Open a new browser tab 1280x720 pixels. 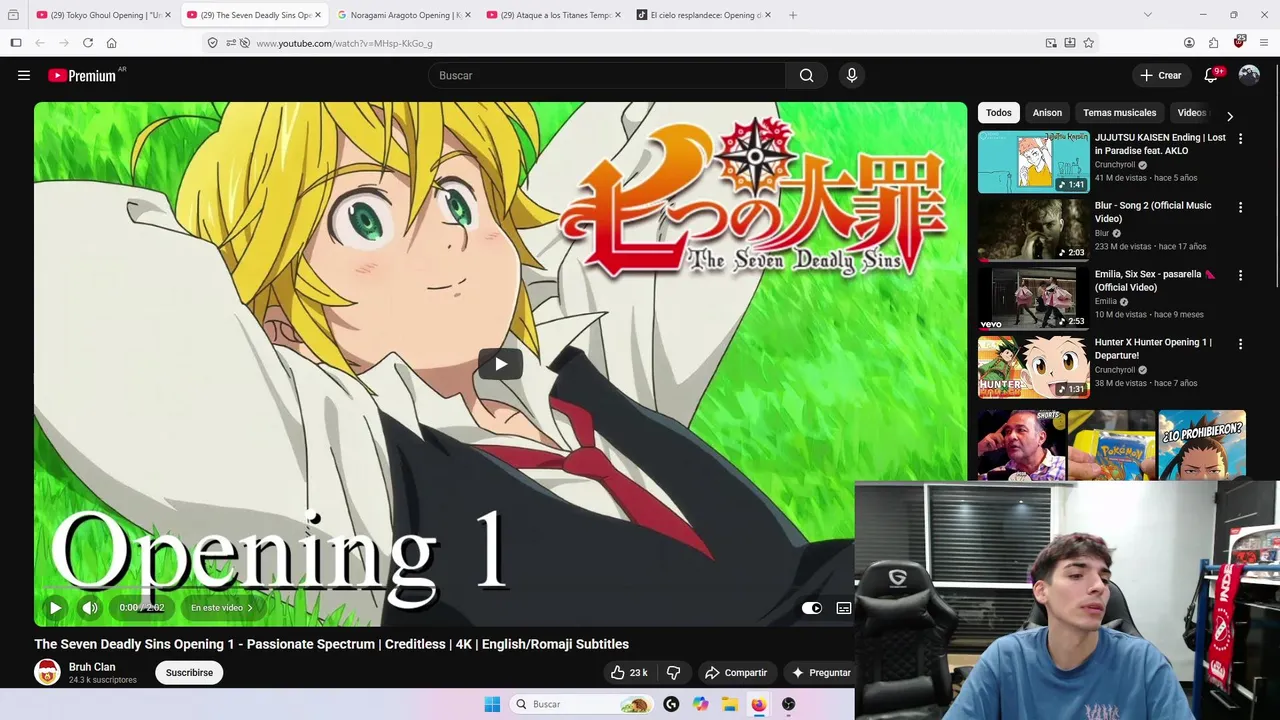pos(793,15)
